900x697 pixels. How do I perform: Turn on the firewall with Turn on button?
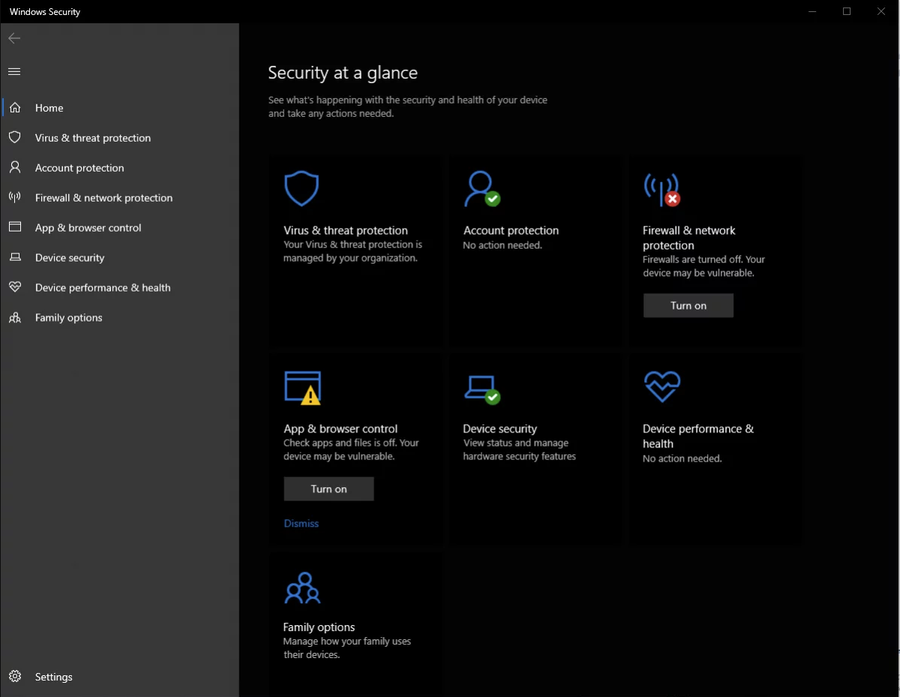(688, 306)
